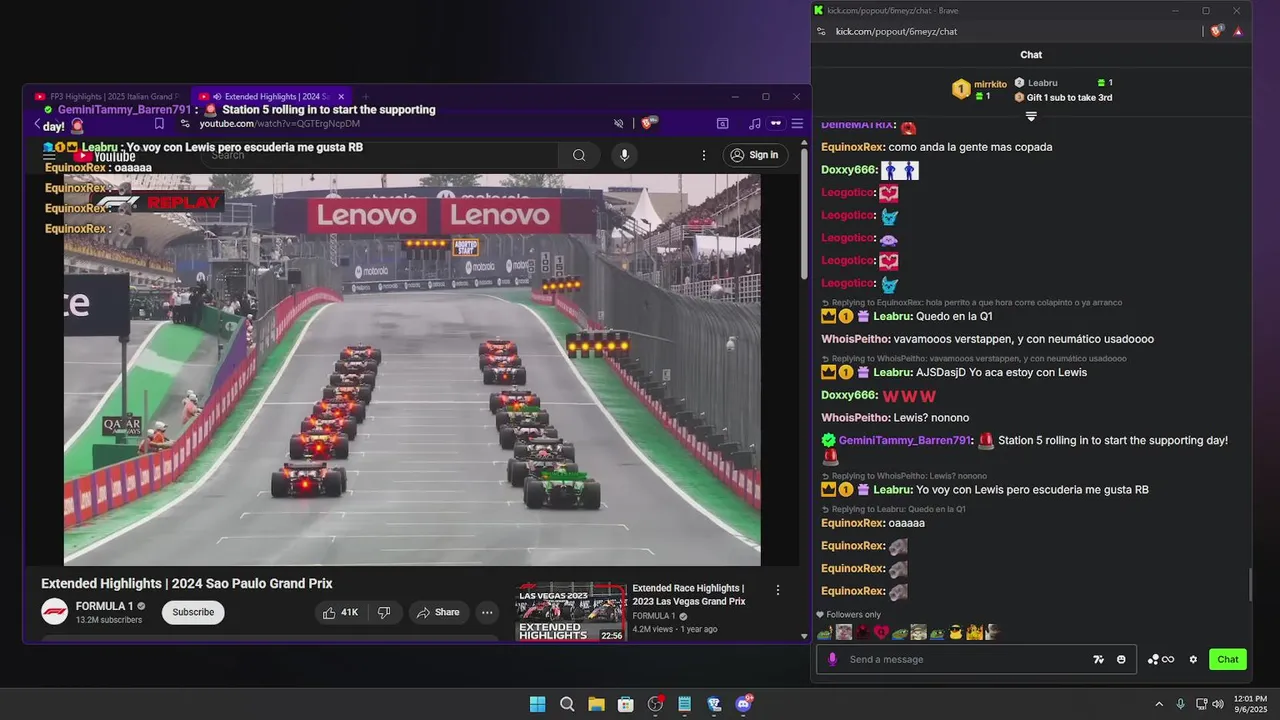Open Microsoft Store from taskbar

(626, 704)
